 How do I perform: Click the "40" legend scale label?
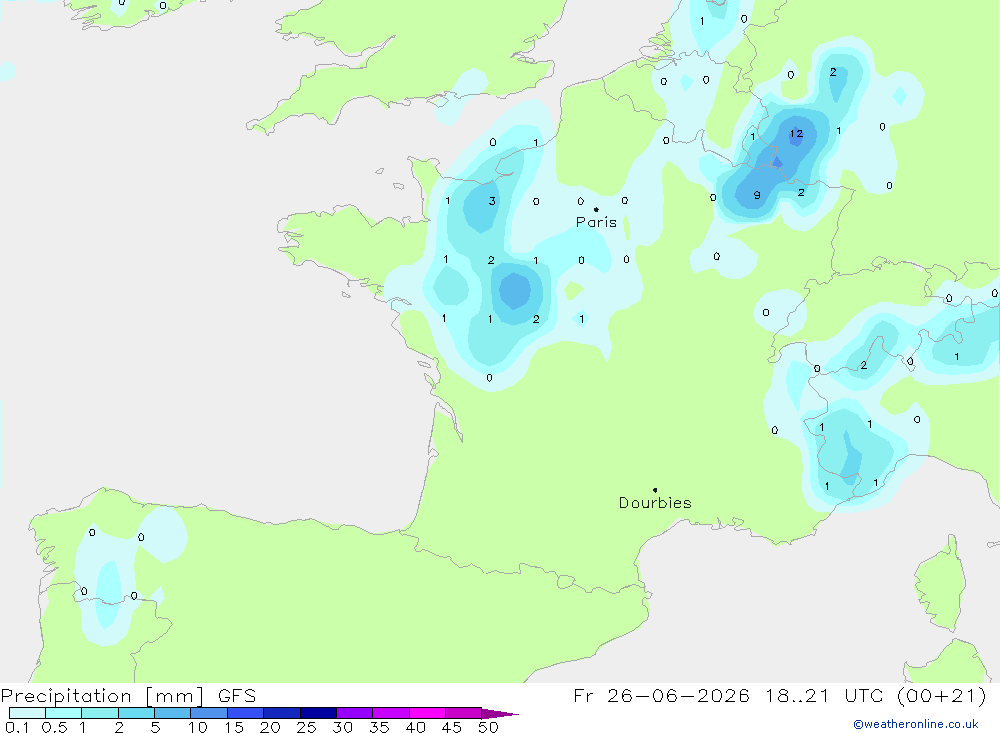[415, 727]
